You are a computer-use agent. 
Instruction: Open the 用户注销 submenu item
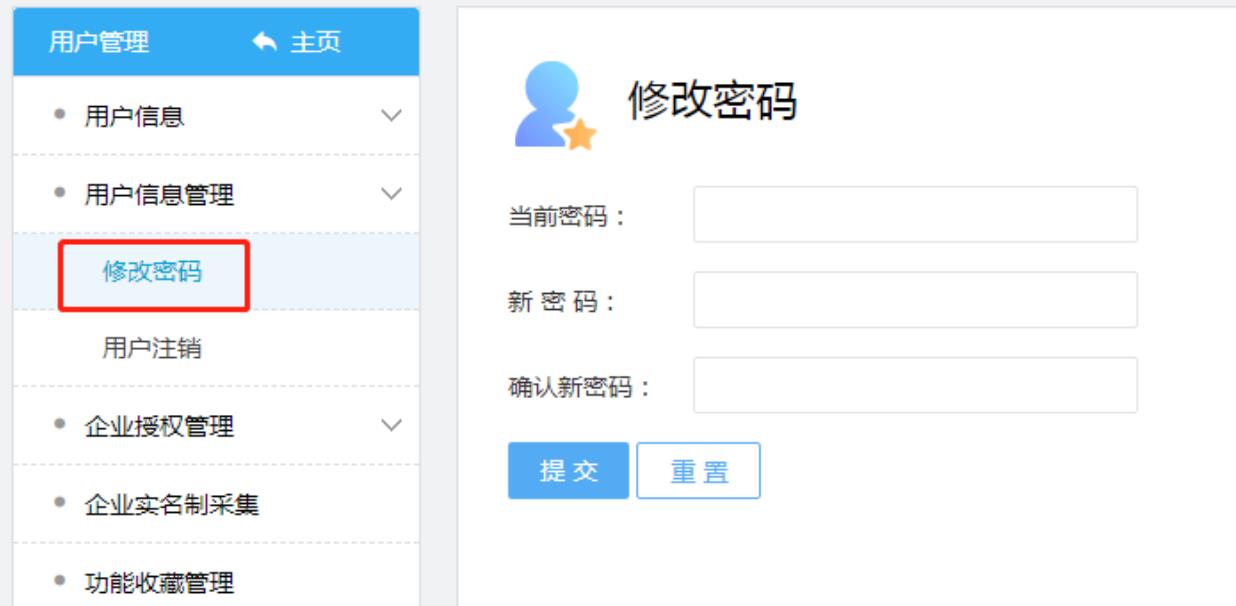click(x=152, y=349)
